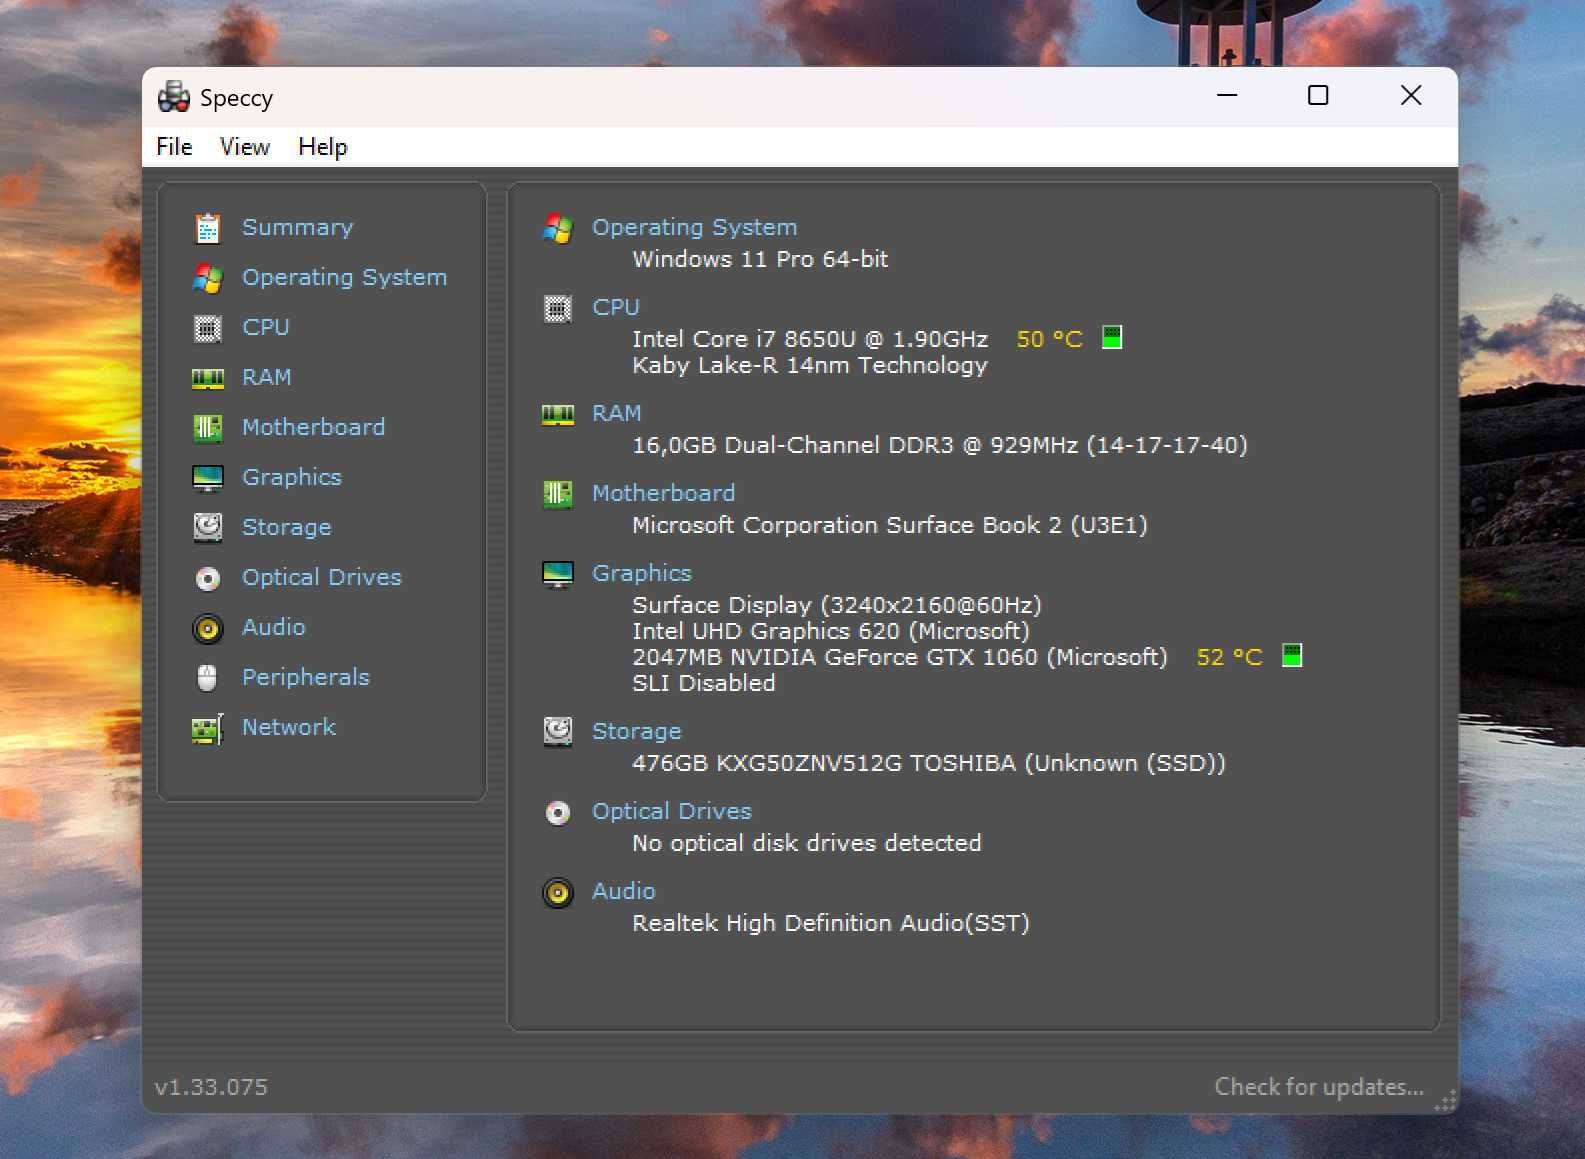Click Intel UHD Graphics 620 text
The width and height of the screenshot is (1585, 1159).
click(831, 632)
